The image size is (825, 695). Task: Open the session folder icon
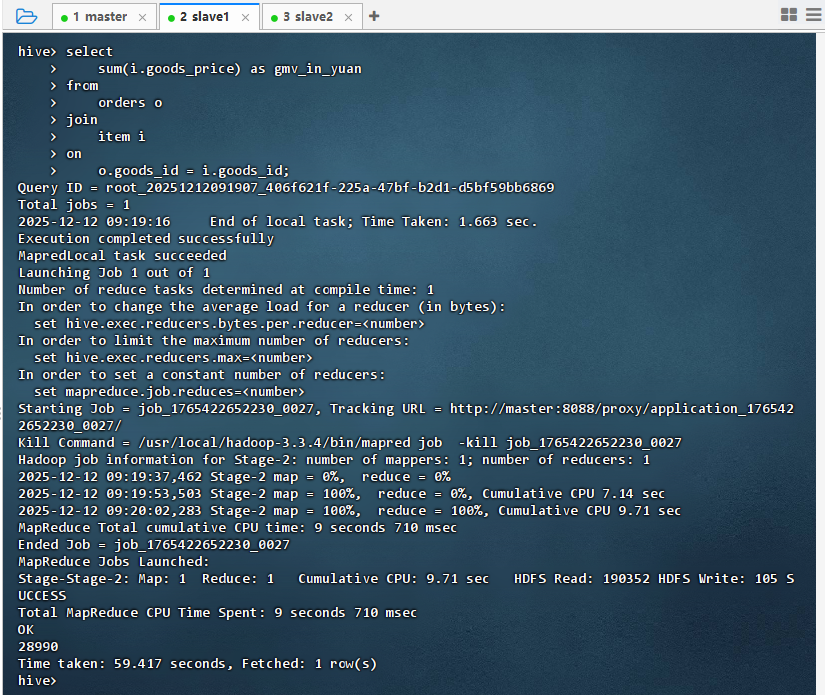coord(26,16)
